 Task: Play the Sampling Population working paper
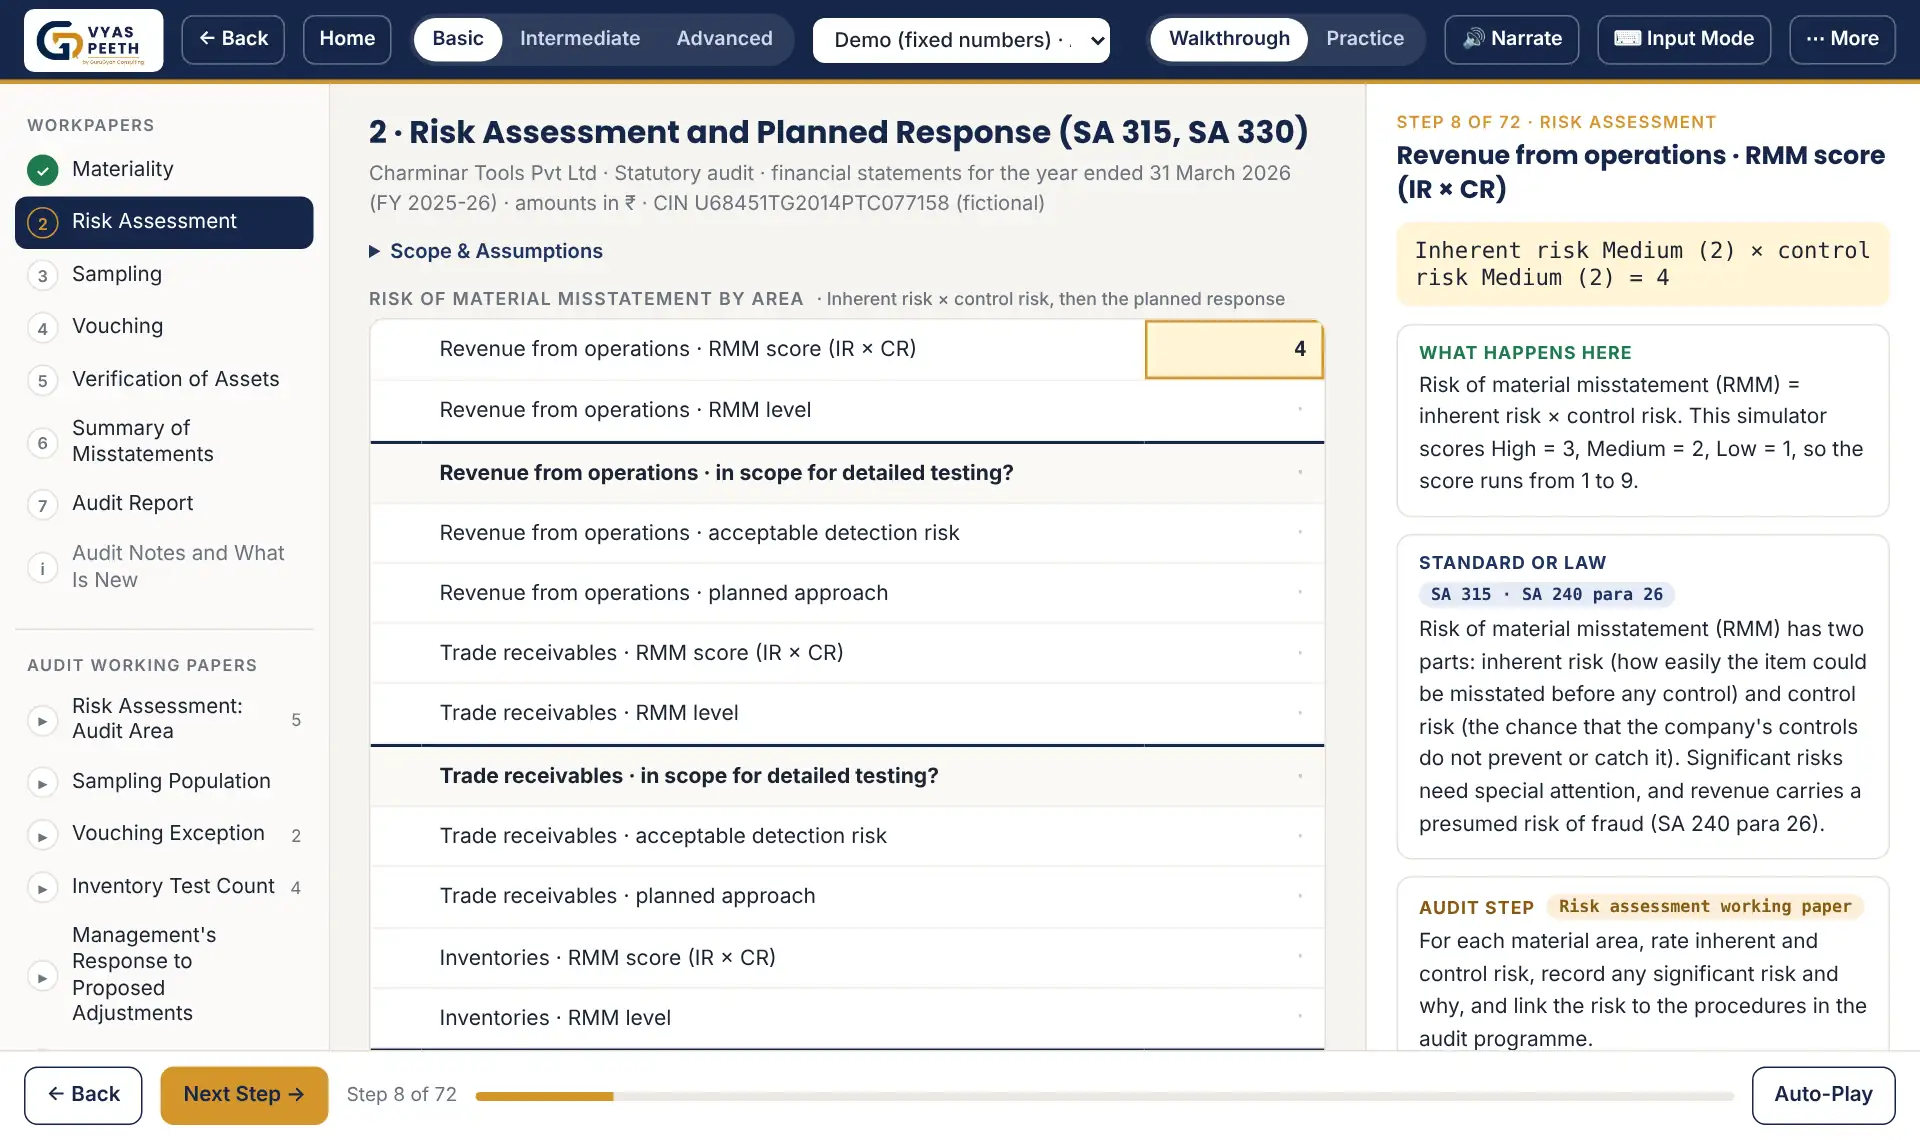point(42,783)
